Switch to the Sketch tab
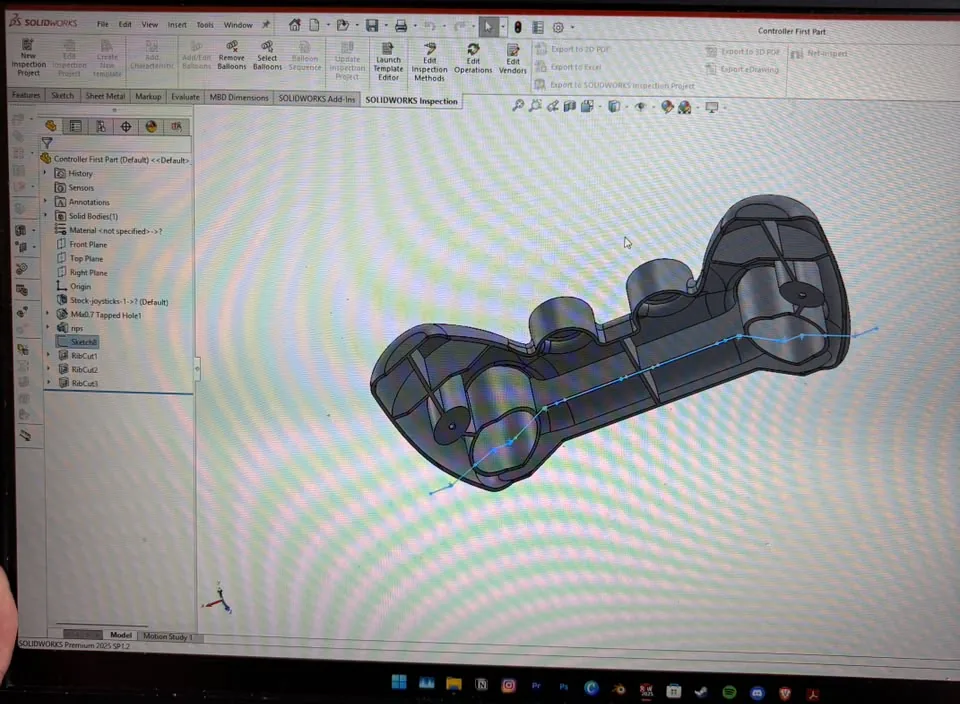960x704 pixels. point(62,95)
